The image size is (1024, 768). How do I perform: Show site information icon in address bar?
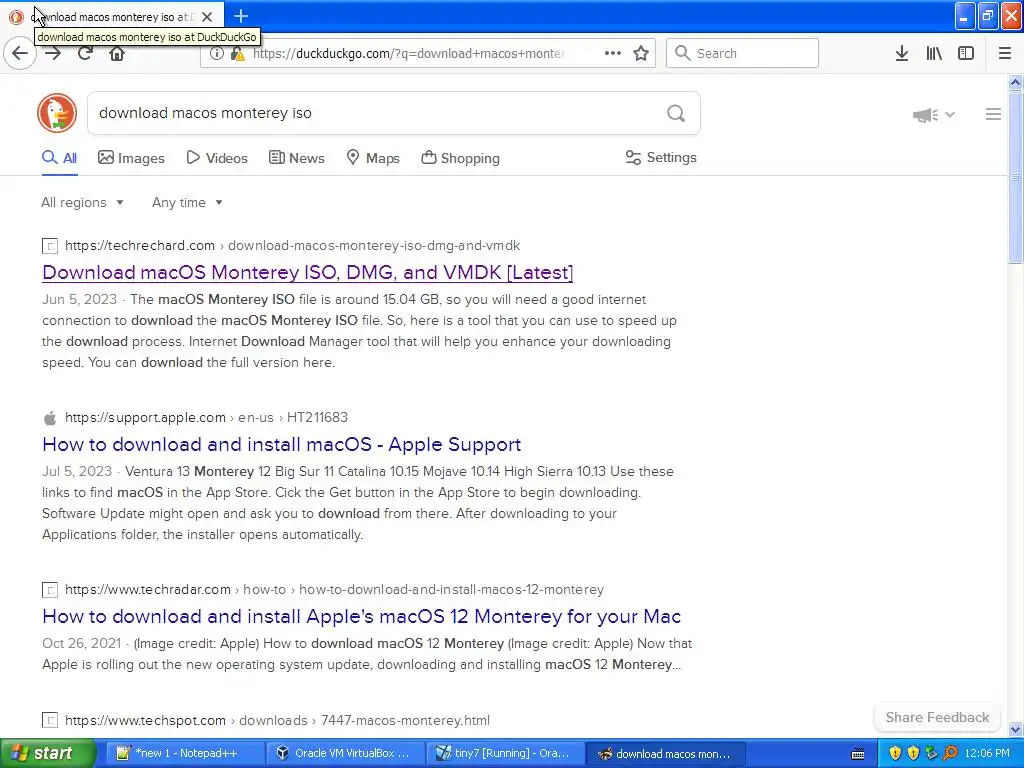[x=217, y=54]
